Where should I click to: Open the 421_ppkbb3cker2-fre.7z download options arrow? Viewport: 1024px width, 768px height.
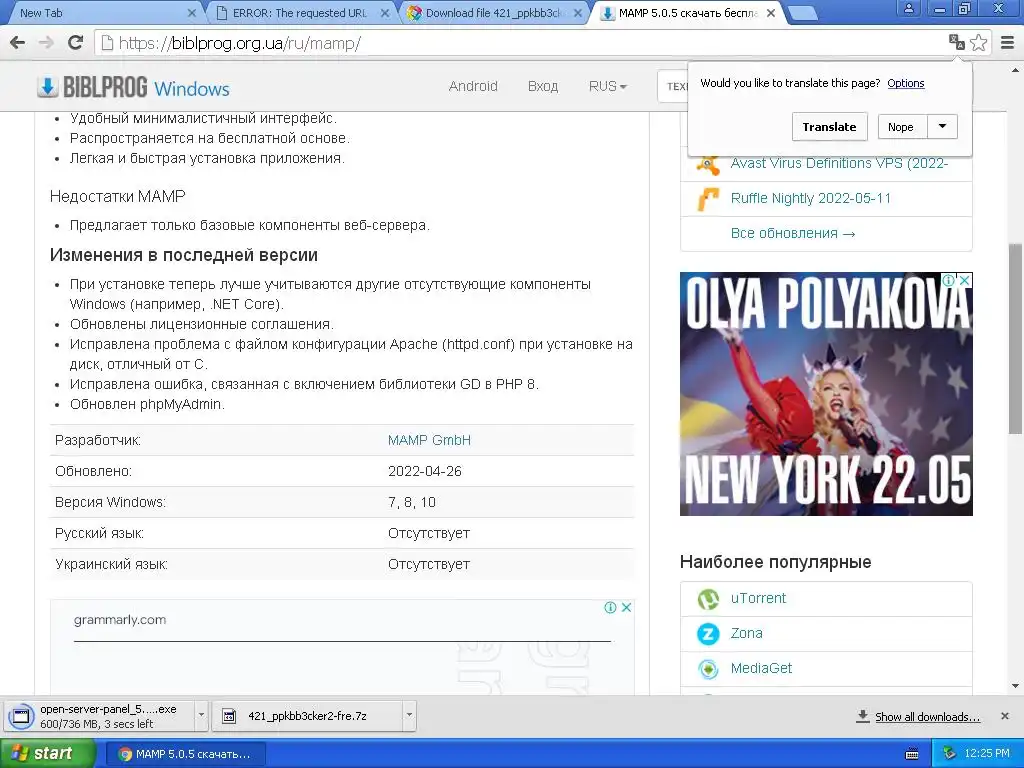(x=409, y=715)
